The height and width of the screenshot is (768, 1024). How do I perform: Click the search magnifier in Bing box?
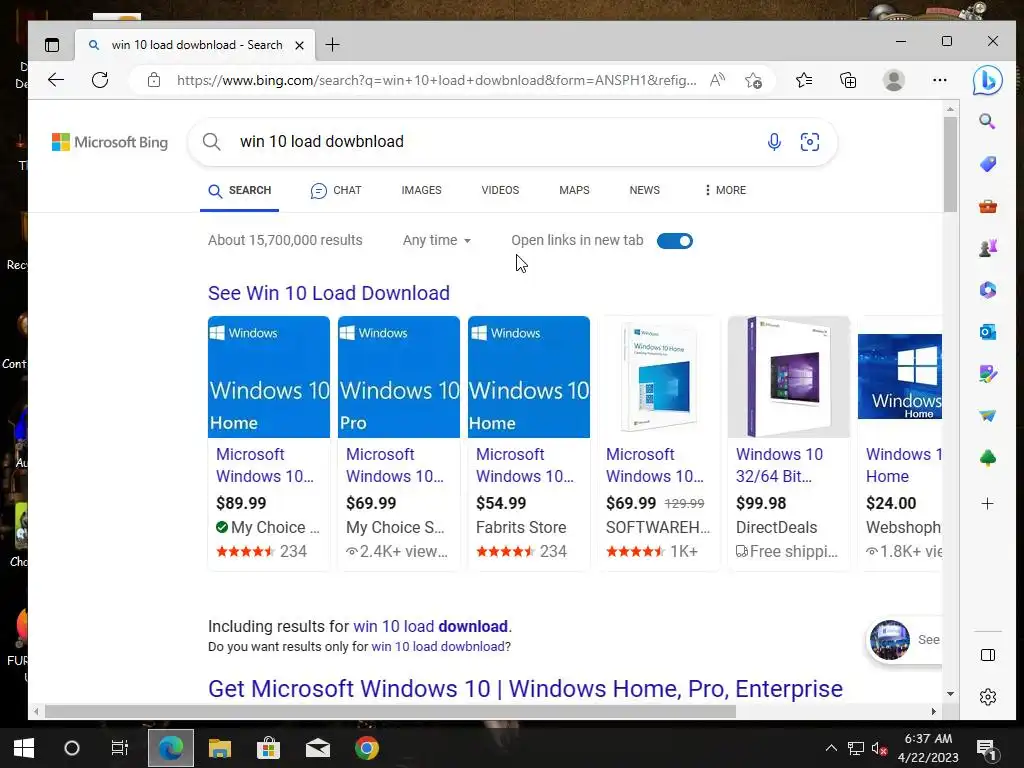pos(212,142)
